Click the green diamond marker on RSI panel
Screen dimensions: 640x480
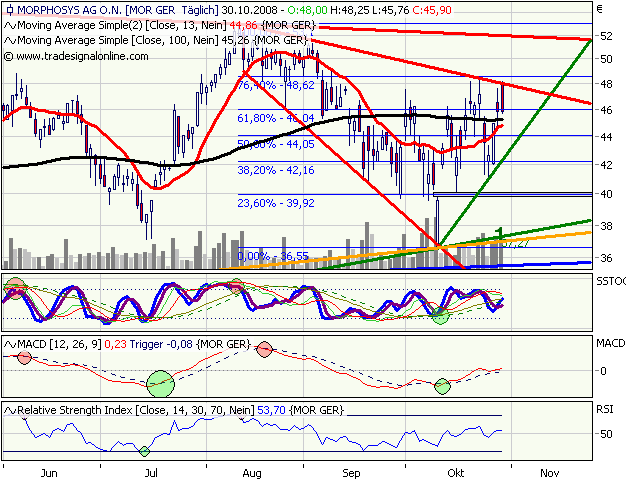tap(144, 451)
